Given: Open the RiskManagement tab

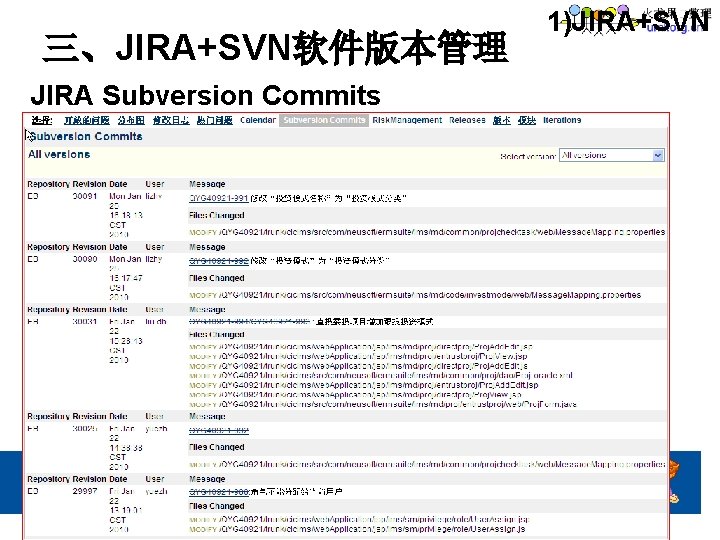Looking at the screenshot, I should point(407,120).
